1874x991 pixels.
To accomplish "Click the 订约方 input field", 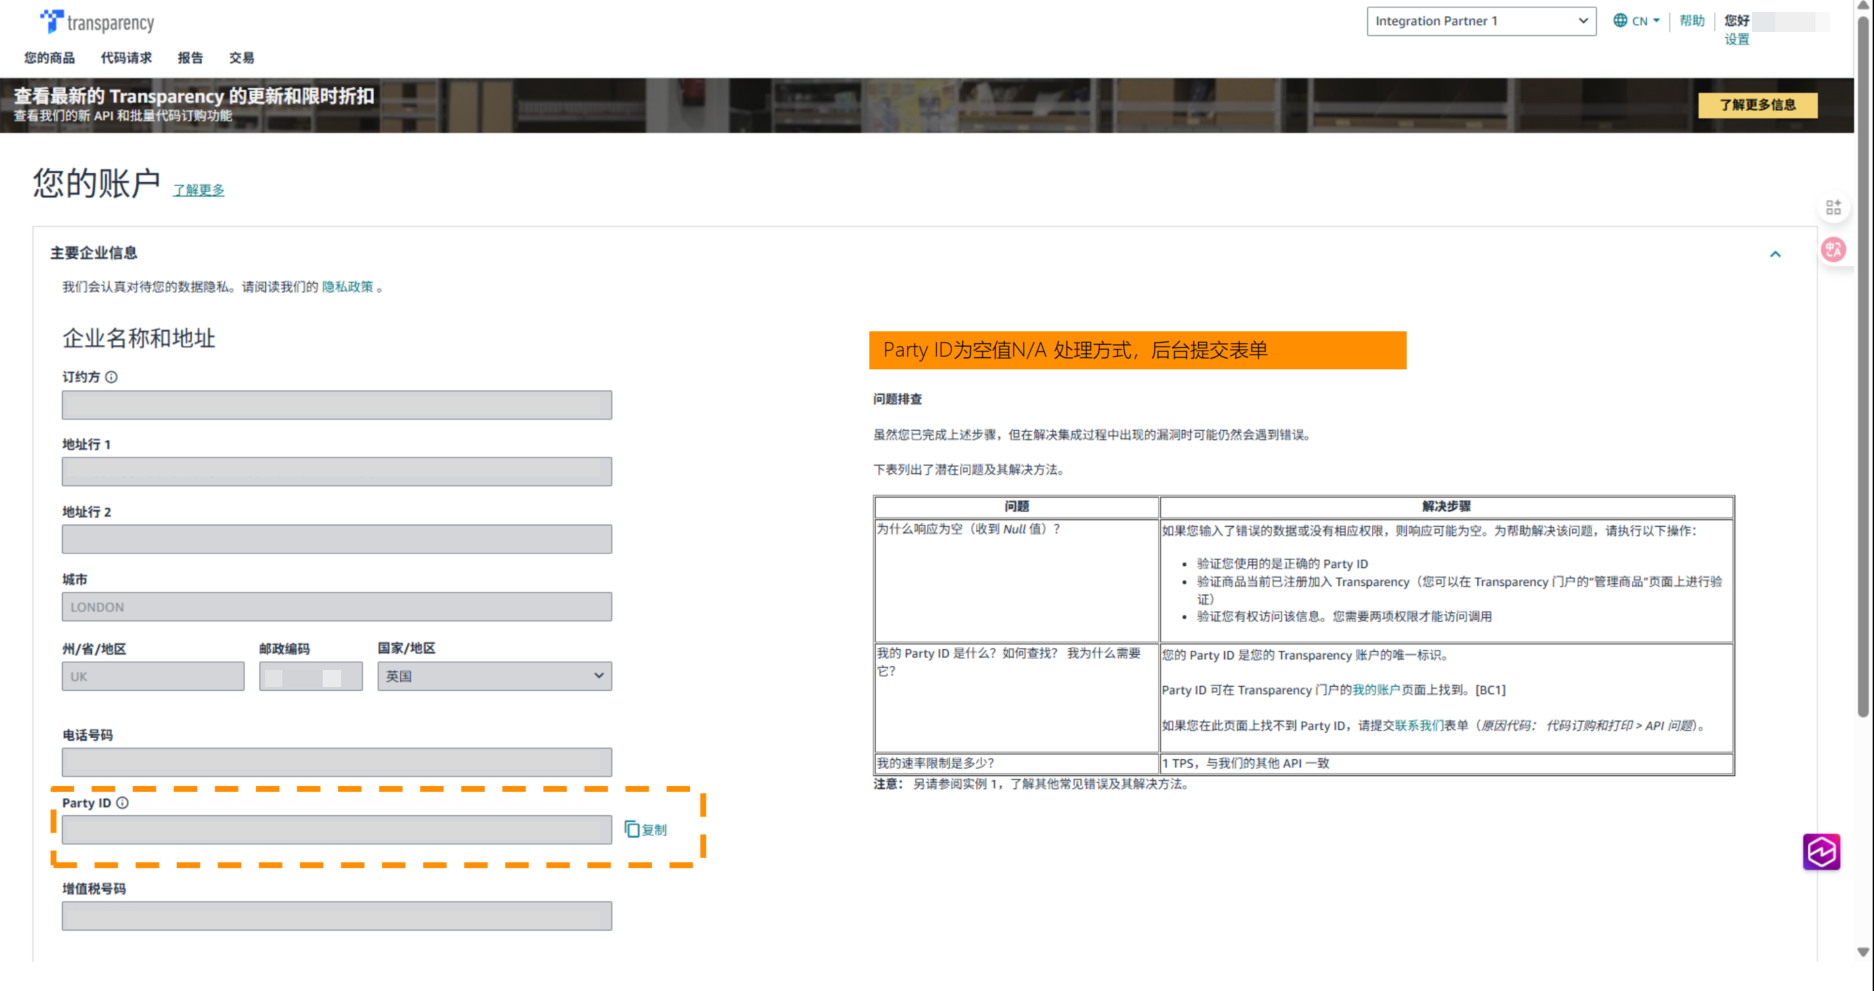I will pyautogui.click(x=337, y=405).
